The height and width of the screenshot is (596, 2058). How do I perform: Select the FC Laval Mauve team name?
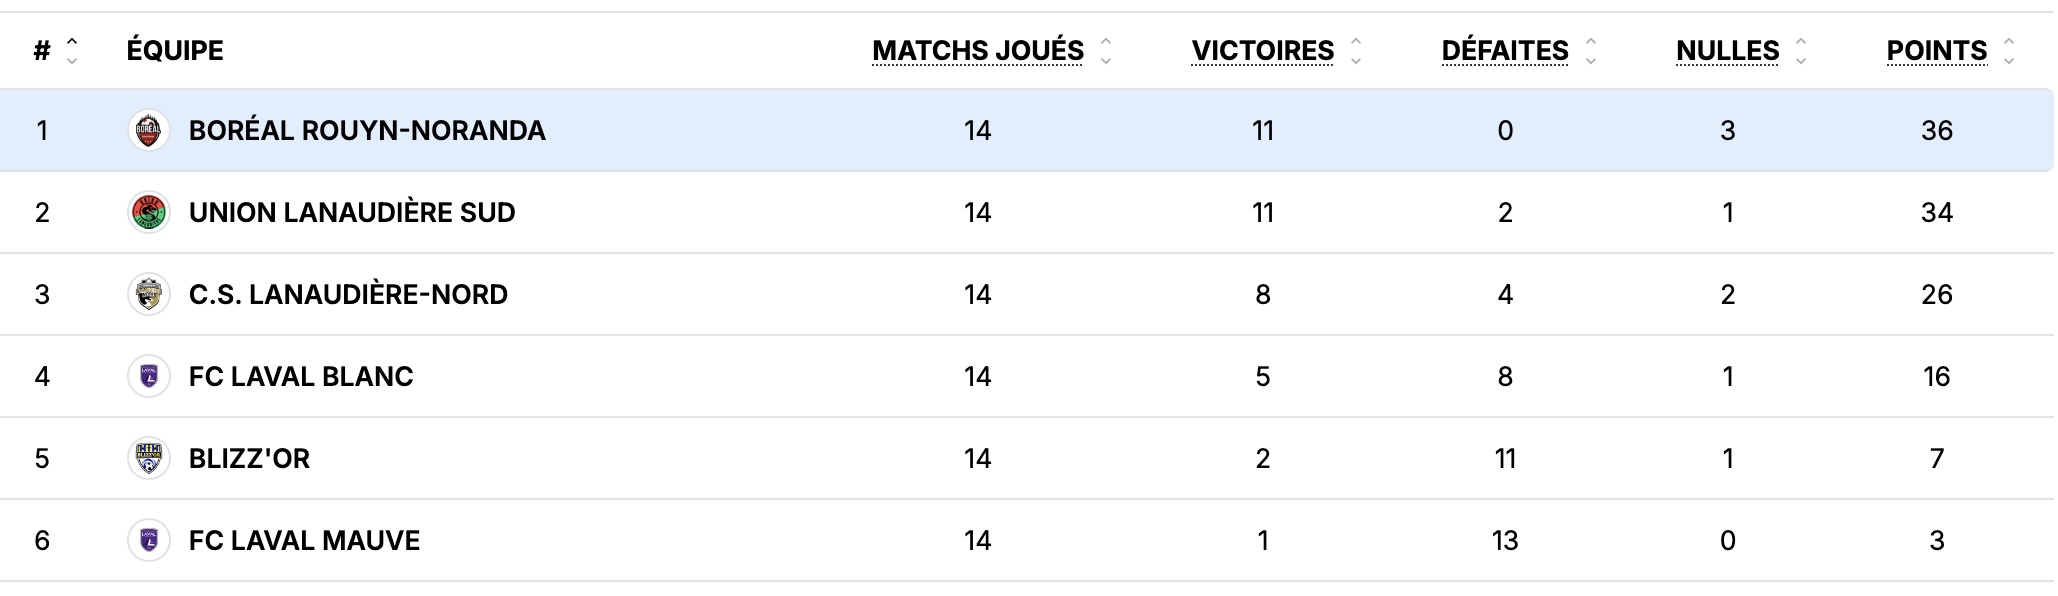304,541
